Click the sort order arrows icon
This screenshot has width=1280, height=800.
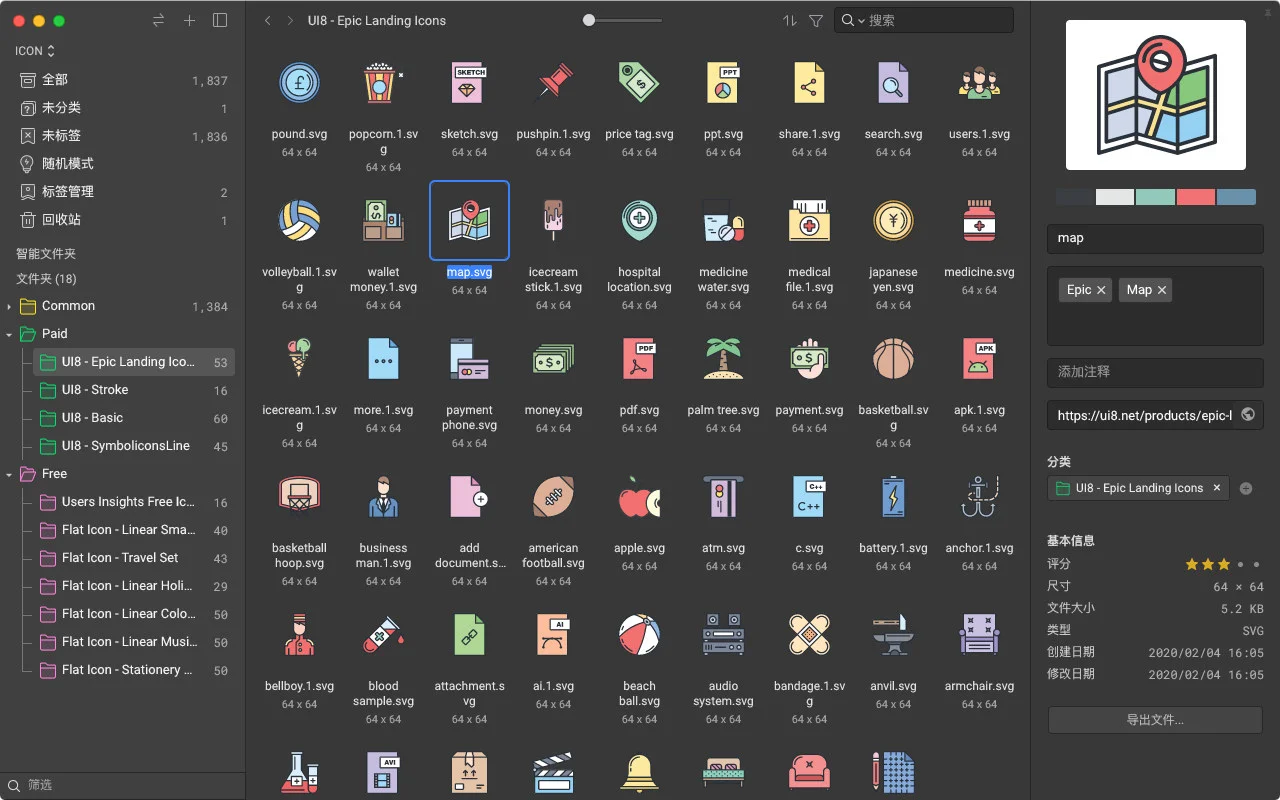coord(790,20)
